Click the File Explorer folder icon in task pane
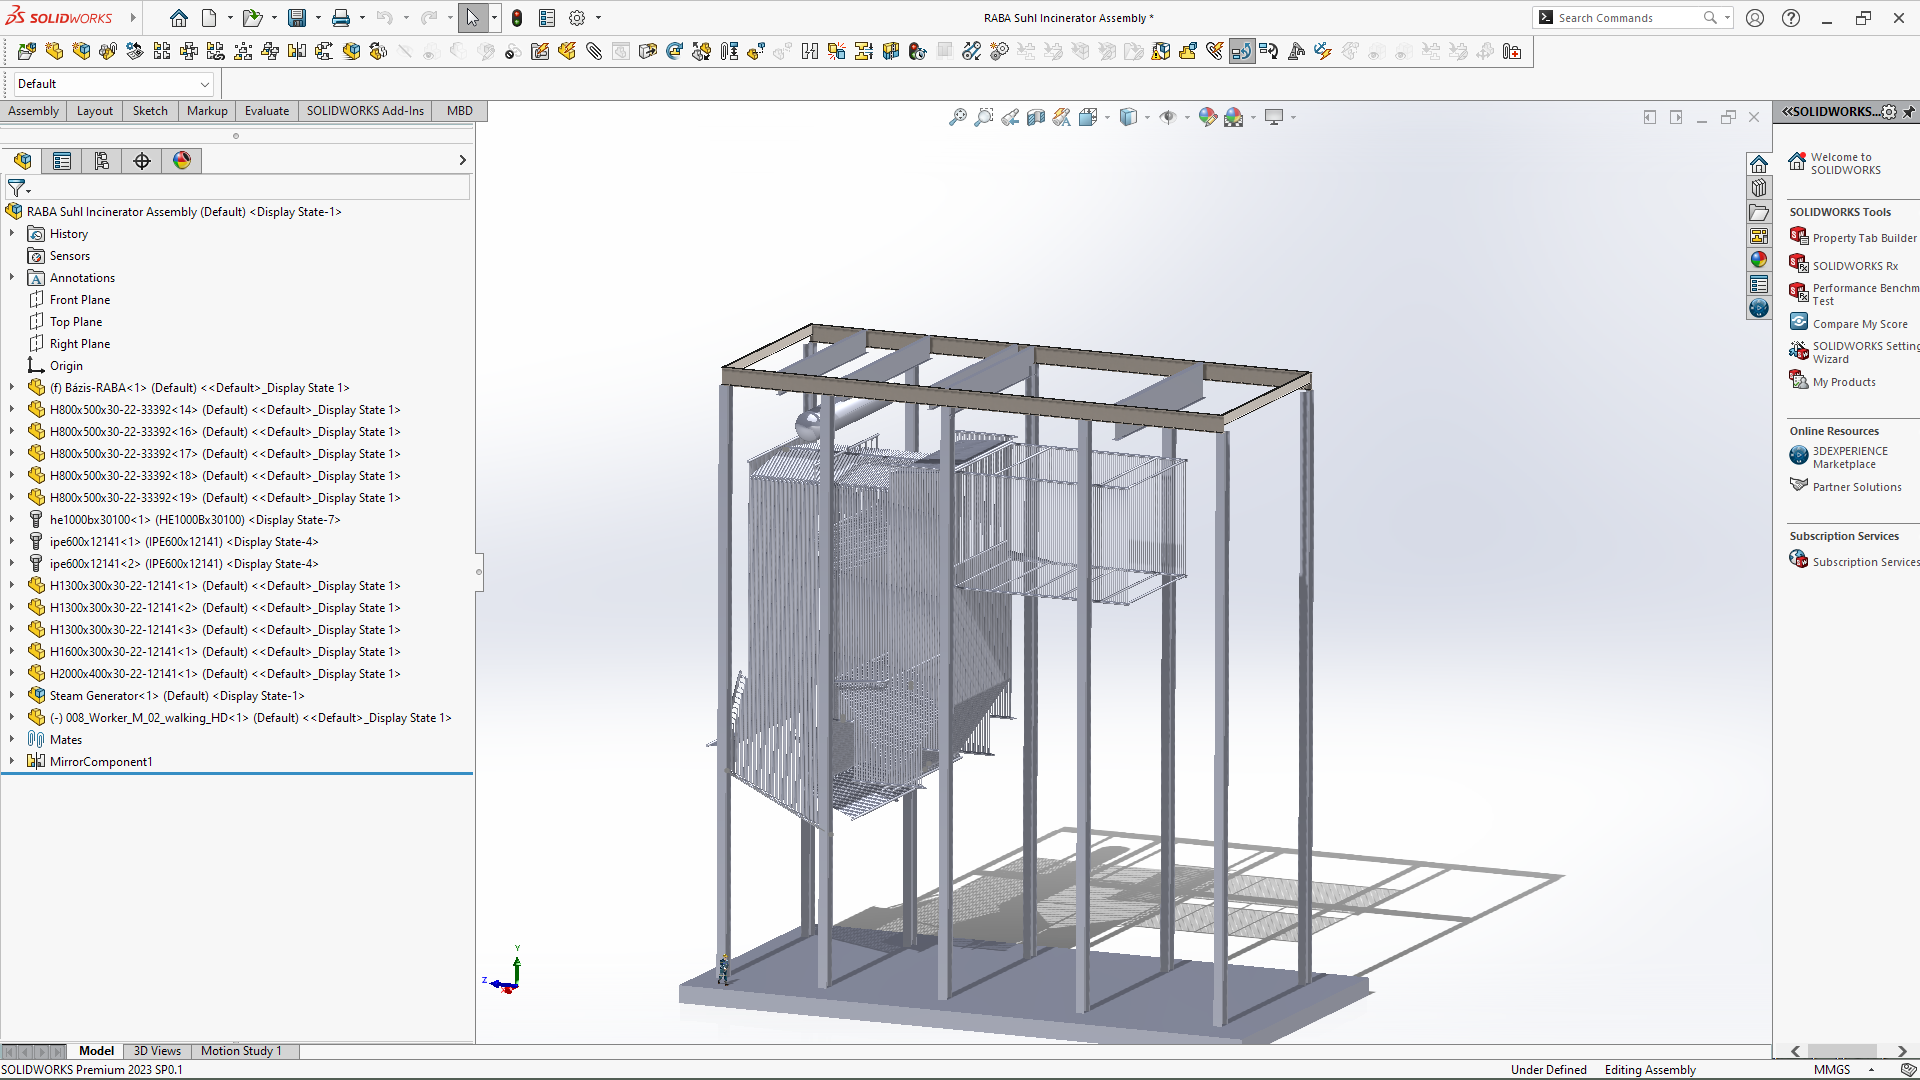The width and height of the screenshot is (1920, 1080). pyautogui.click(x=1759, y=212)
